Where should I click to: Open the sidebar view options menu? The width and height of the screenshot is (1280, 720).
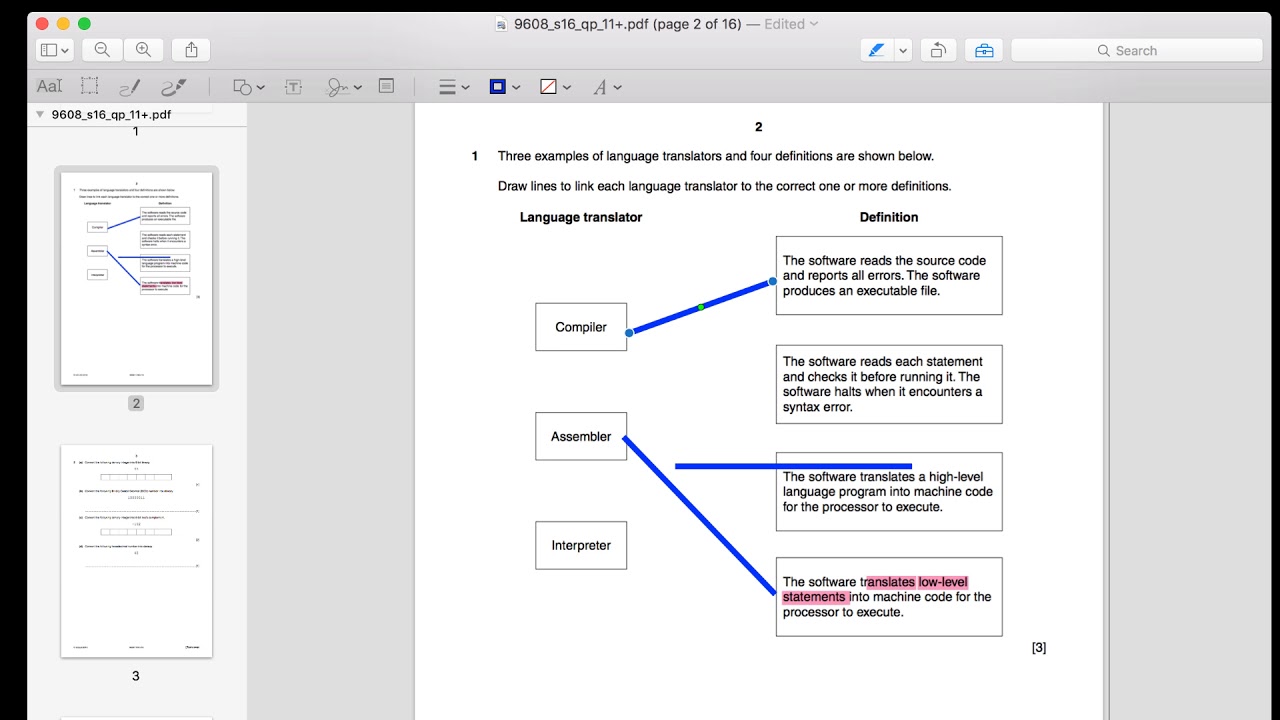coord(54,50)
